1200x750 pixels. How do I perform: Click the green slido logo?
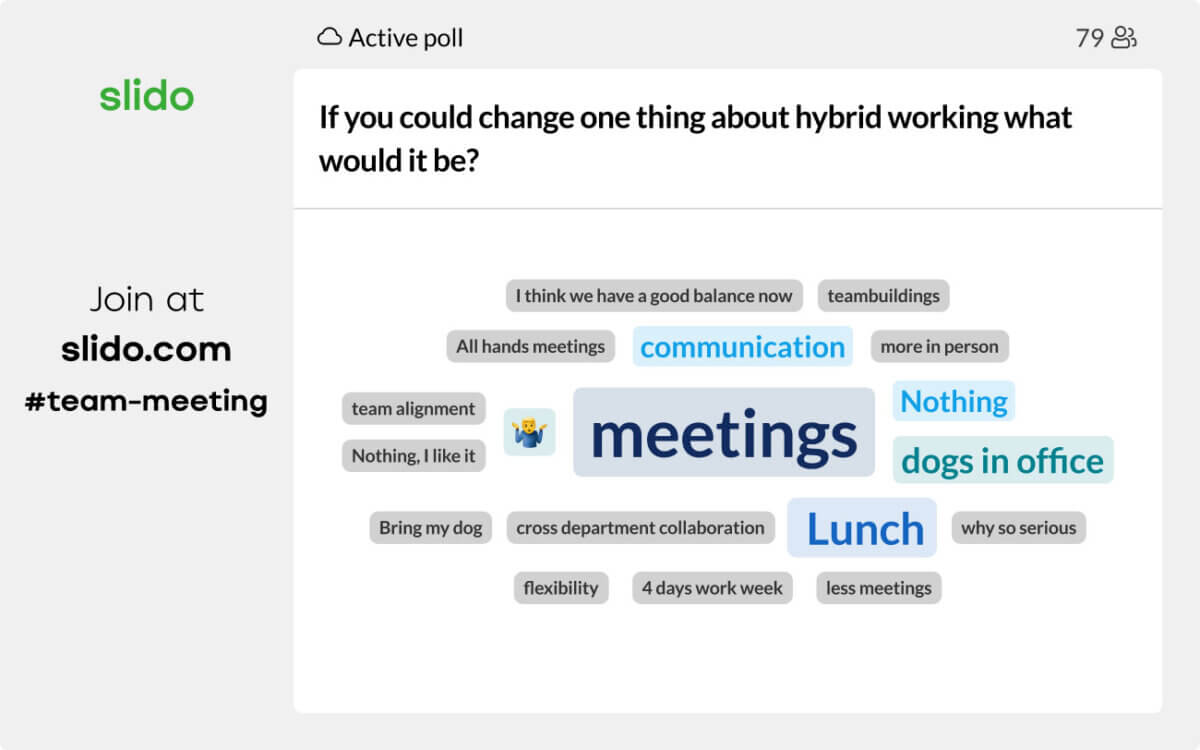coord(146,96)
